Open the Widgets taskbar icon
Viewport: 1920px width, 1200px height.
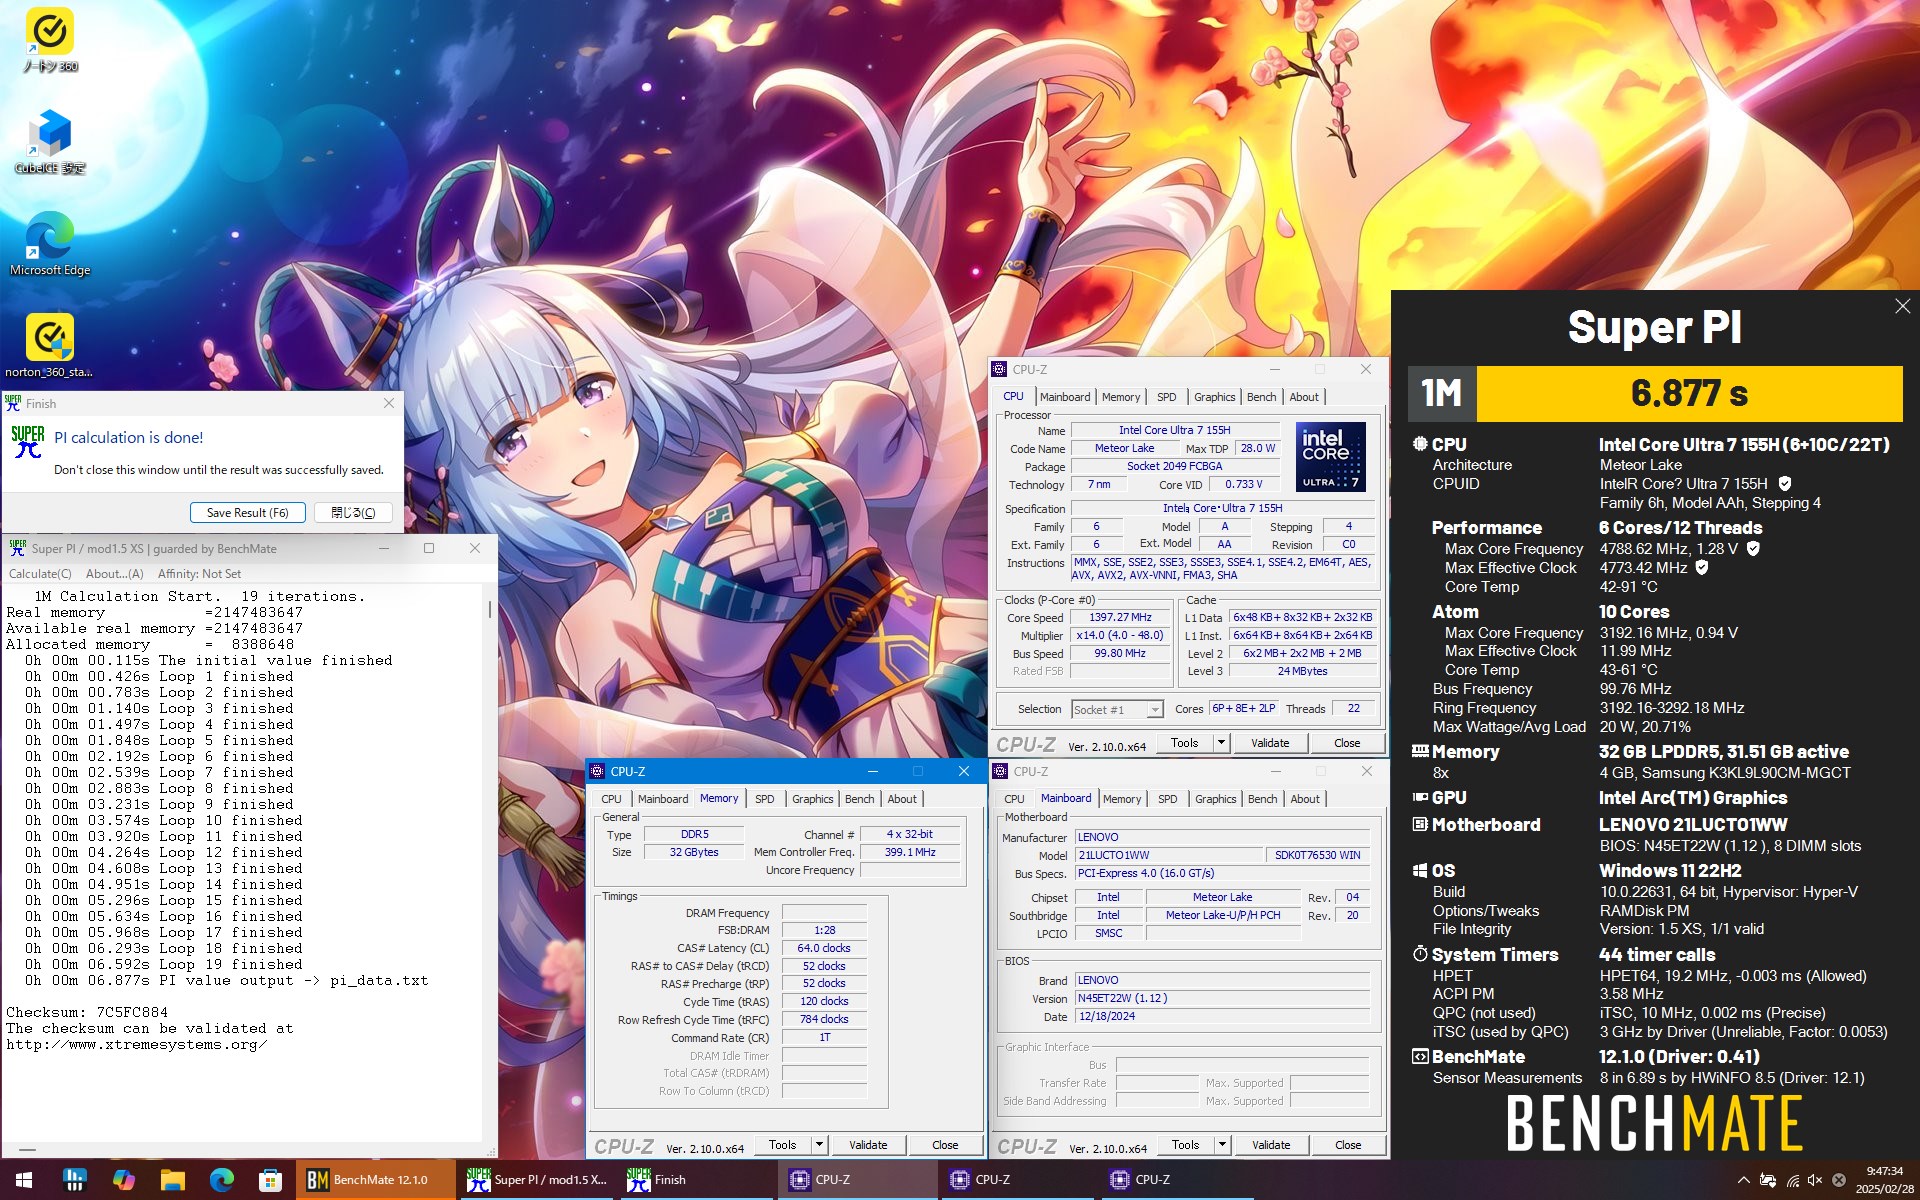pyautogui.click(x=75, y=1180)
